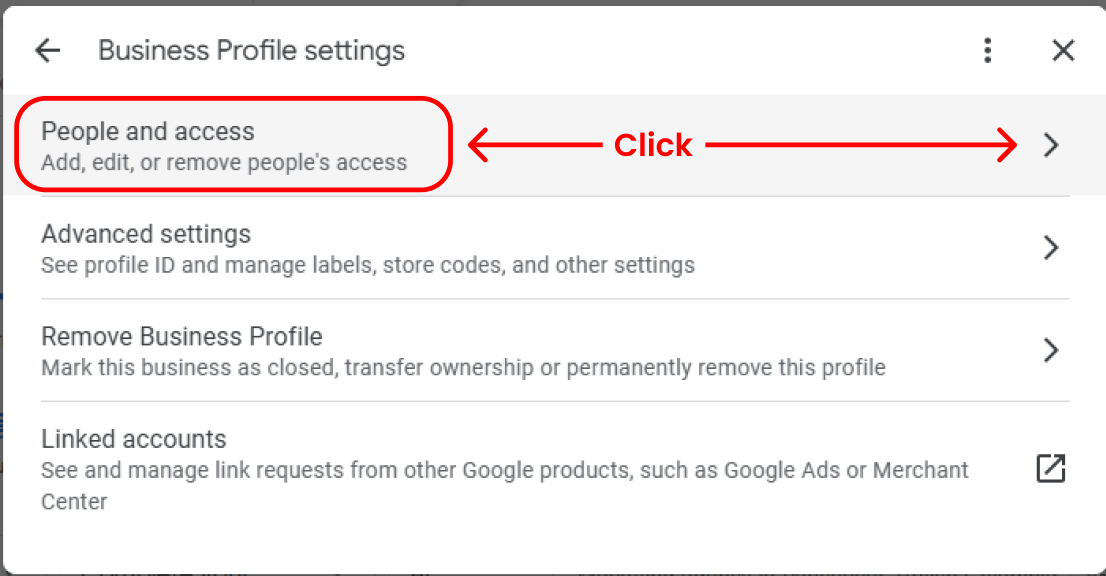Click the red right-pointing annotation arrowhead
This screenshot has width=1106, height=576.
1008,146
